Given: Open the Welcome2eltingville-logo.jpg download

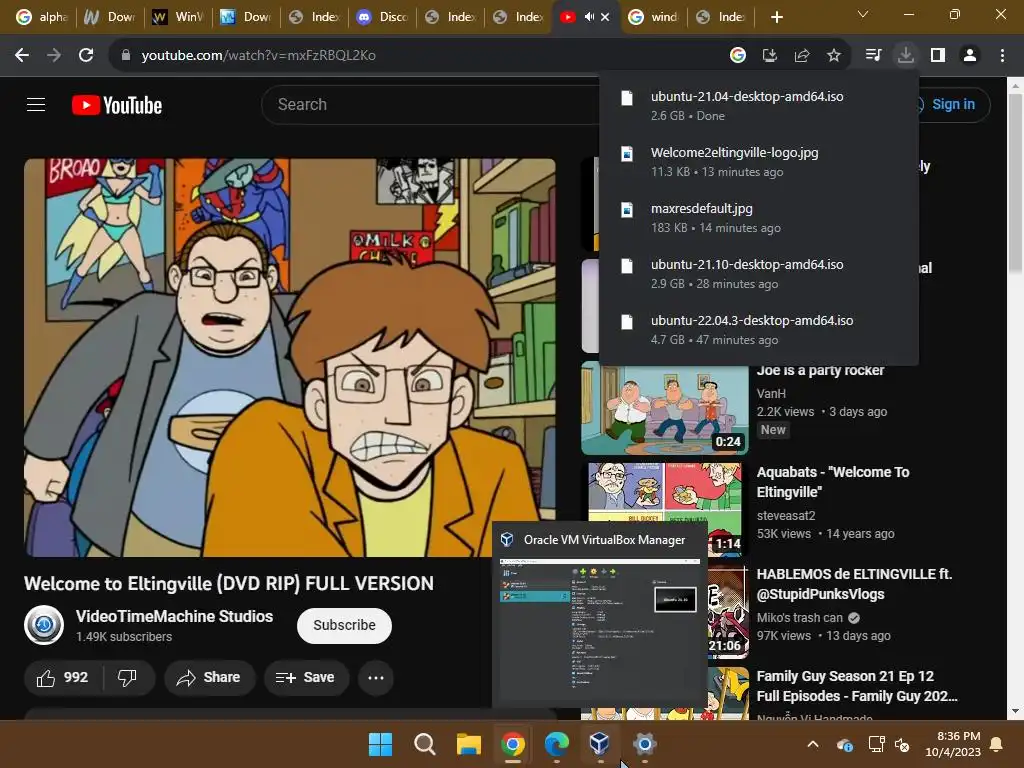Looking at the screenshot, I should [758, 161].
